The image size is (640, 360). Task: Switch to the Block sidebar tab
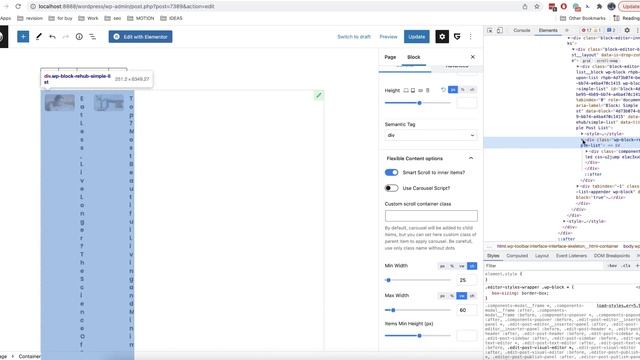[413, 57]
